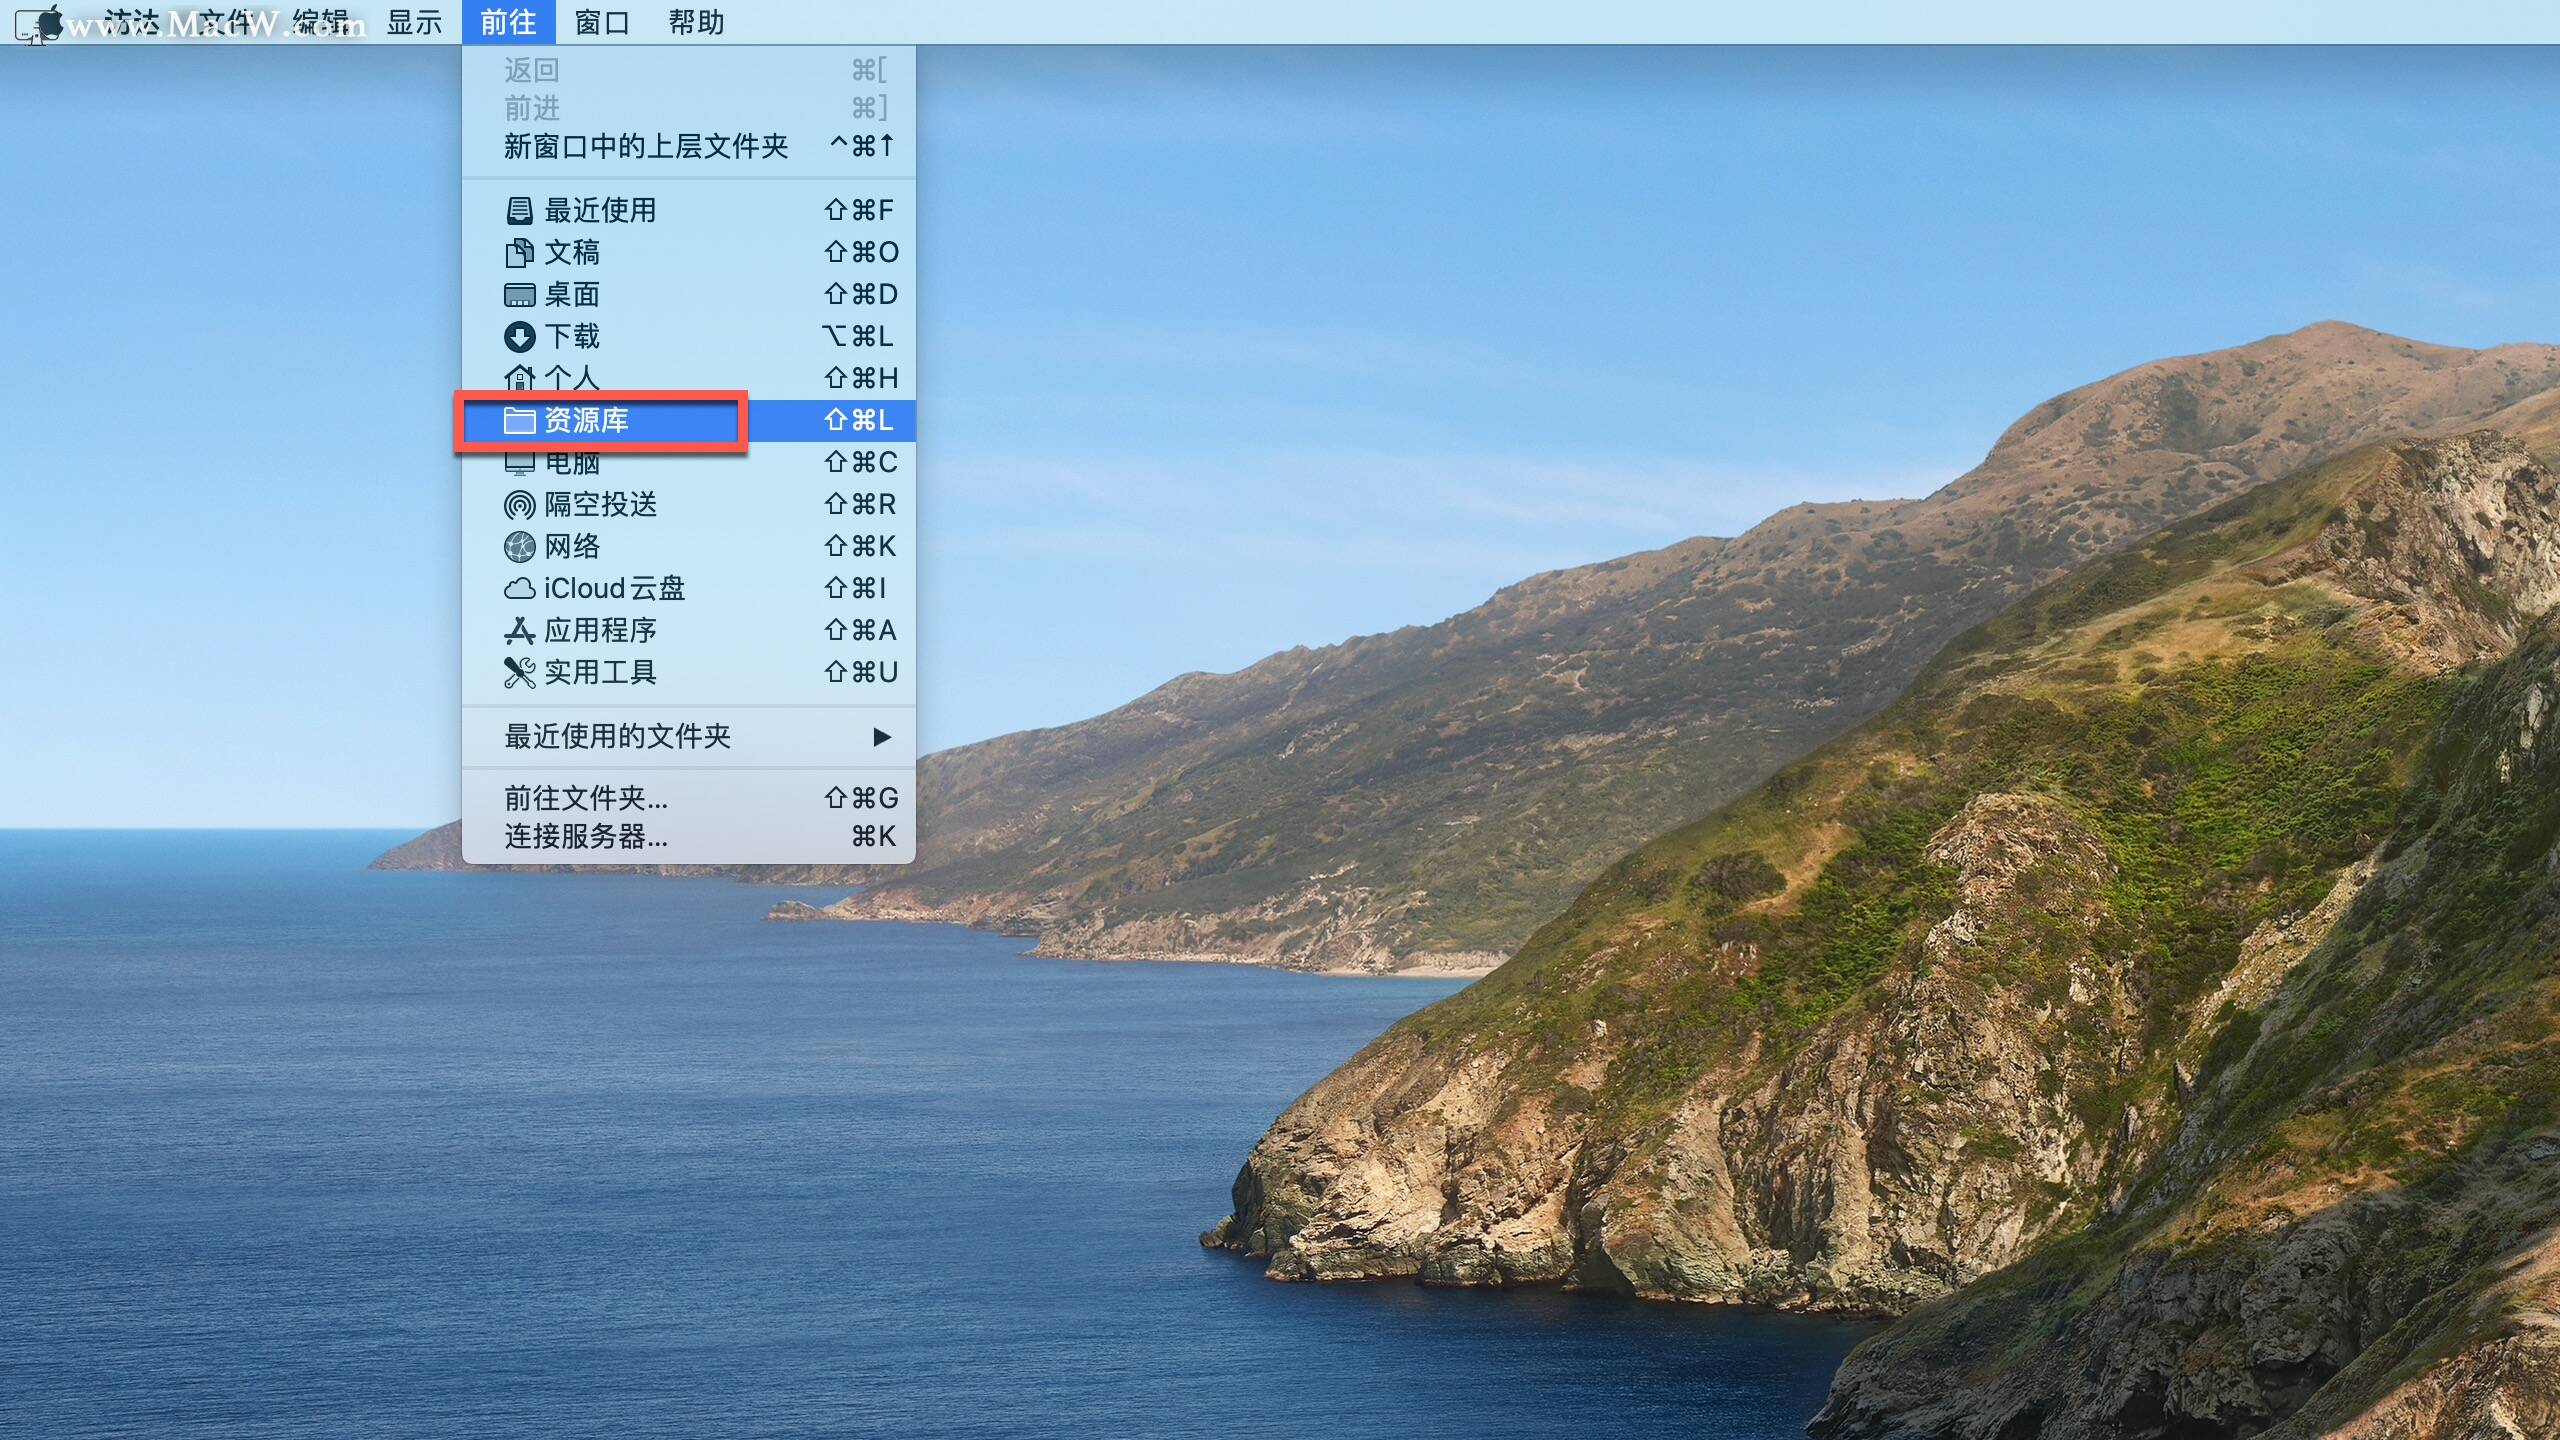Click the AirDrop (隔空投送) icon
This screenshot has height=1440, width=2560.
click(x=519, y=505)
